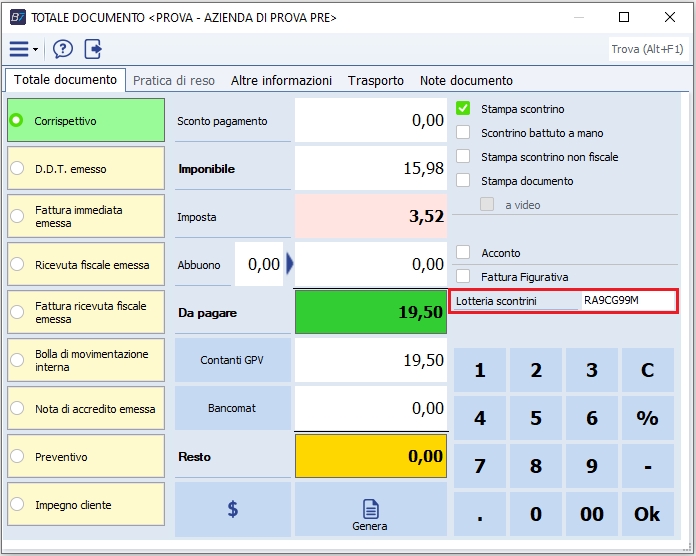Click the Contanti GPV payment button
696x556 pixels.
(232, 360)
